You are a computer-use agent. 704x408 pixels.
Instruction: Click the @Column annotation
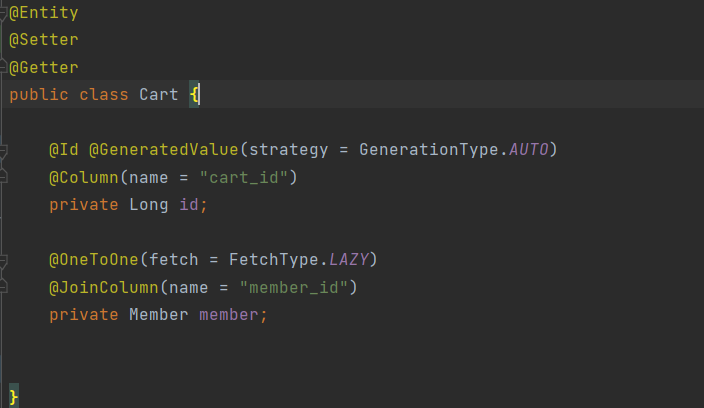84,177
